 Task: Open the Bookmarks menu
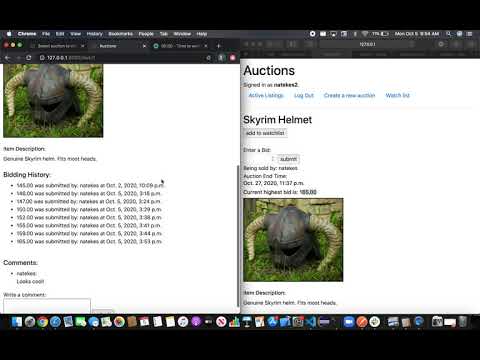tap(121, 34)
